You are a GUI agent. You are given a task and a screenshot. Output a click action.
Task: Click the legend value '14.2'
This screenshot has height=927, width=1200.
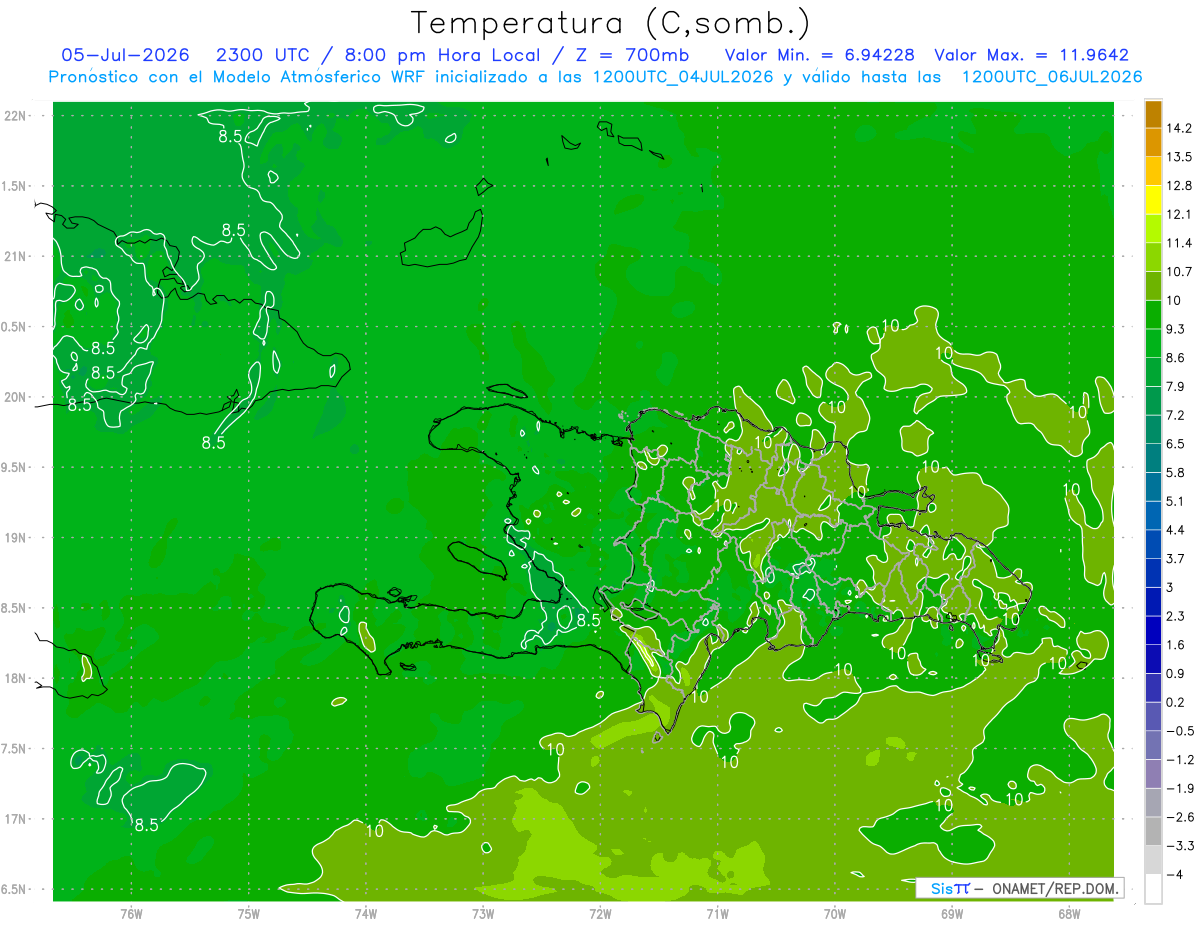1181,128
